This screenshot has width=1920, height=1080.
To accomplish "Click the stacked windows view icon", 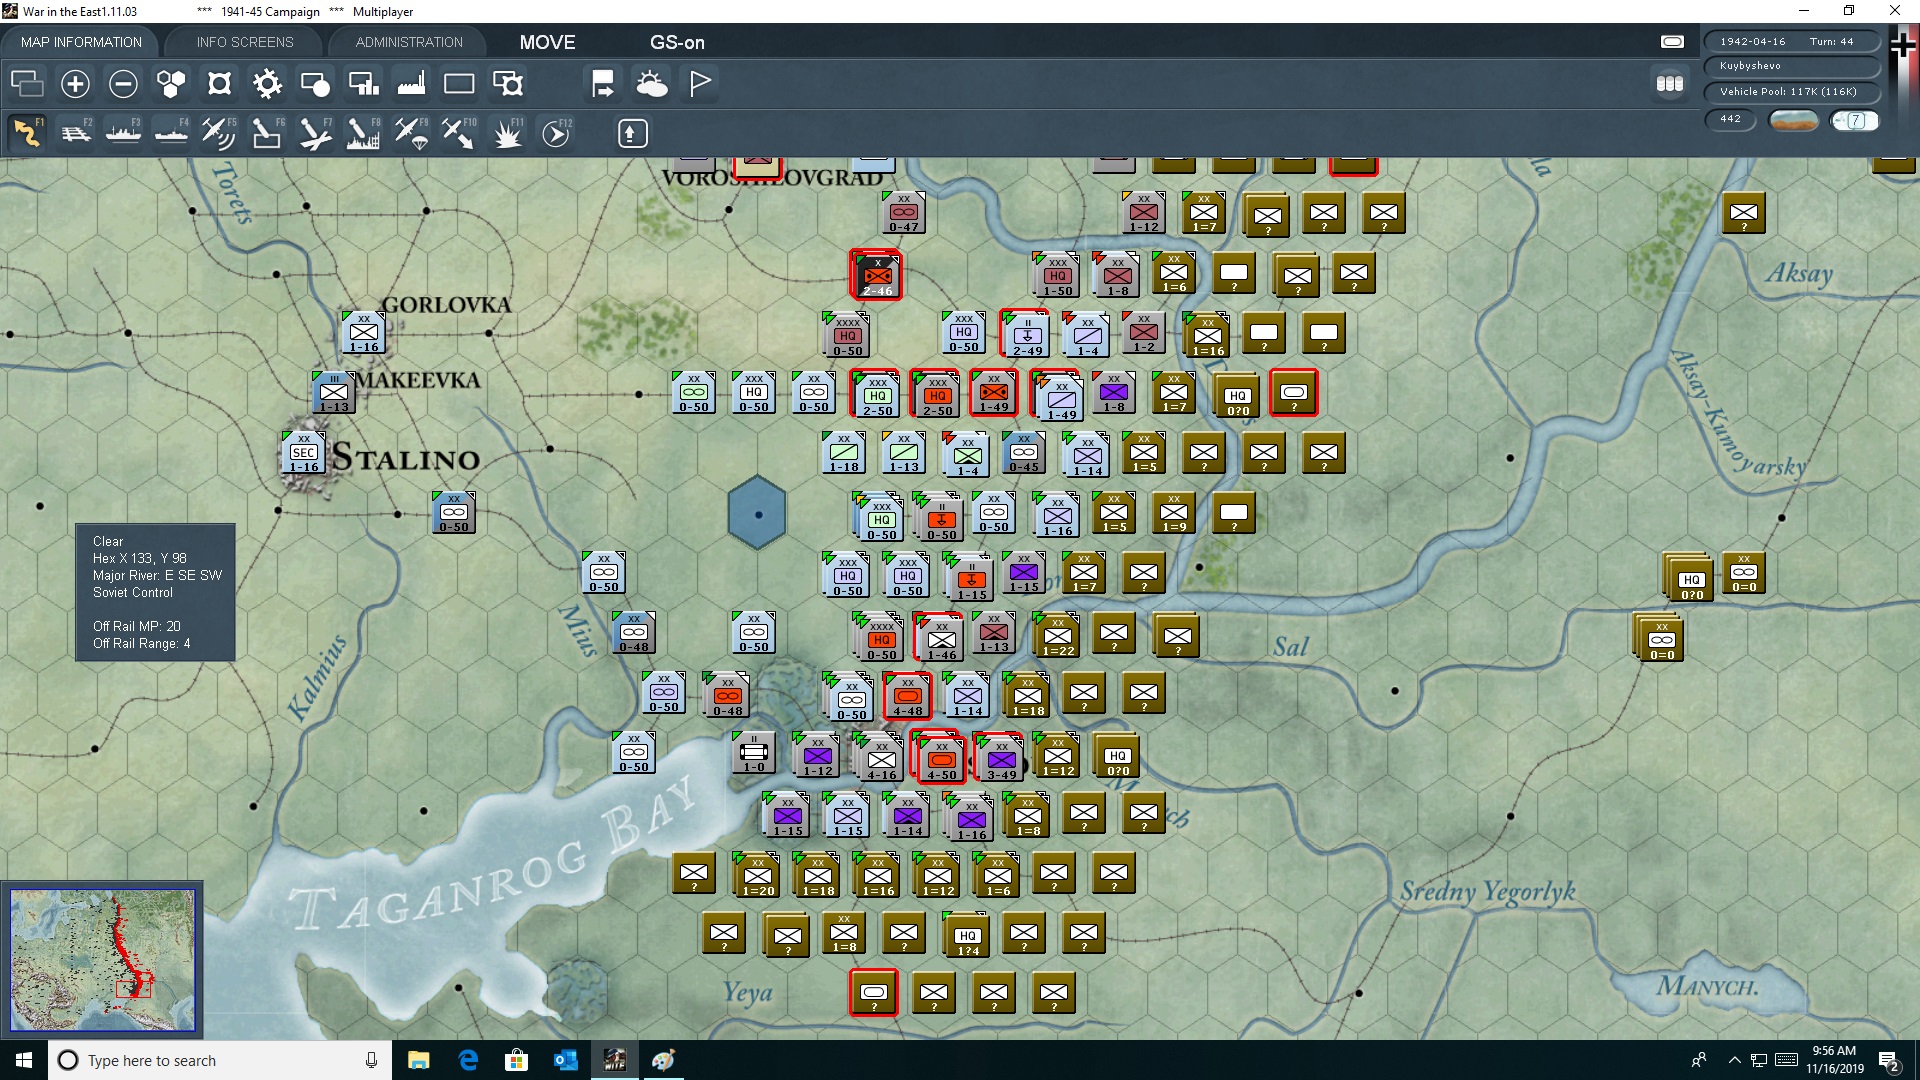I will click(27, 84).
